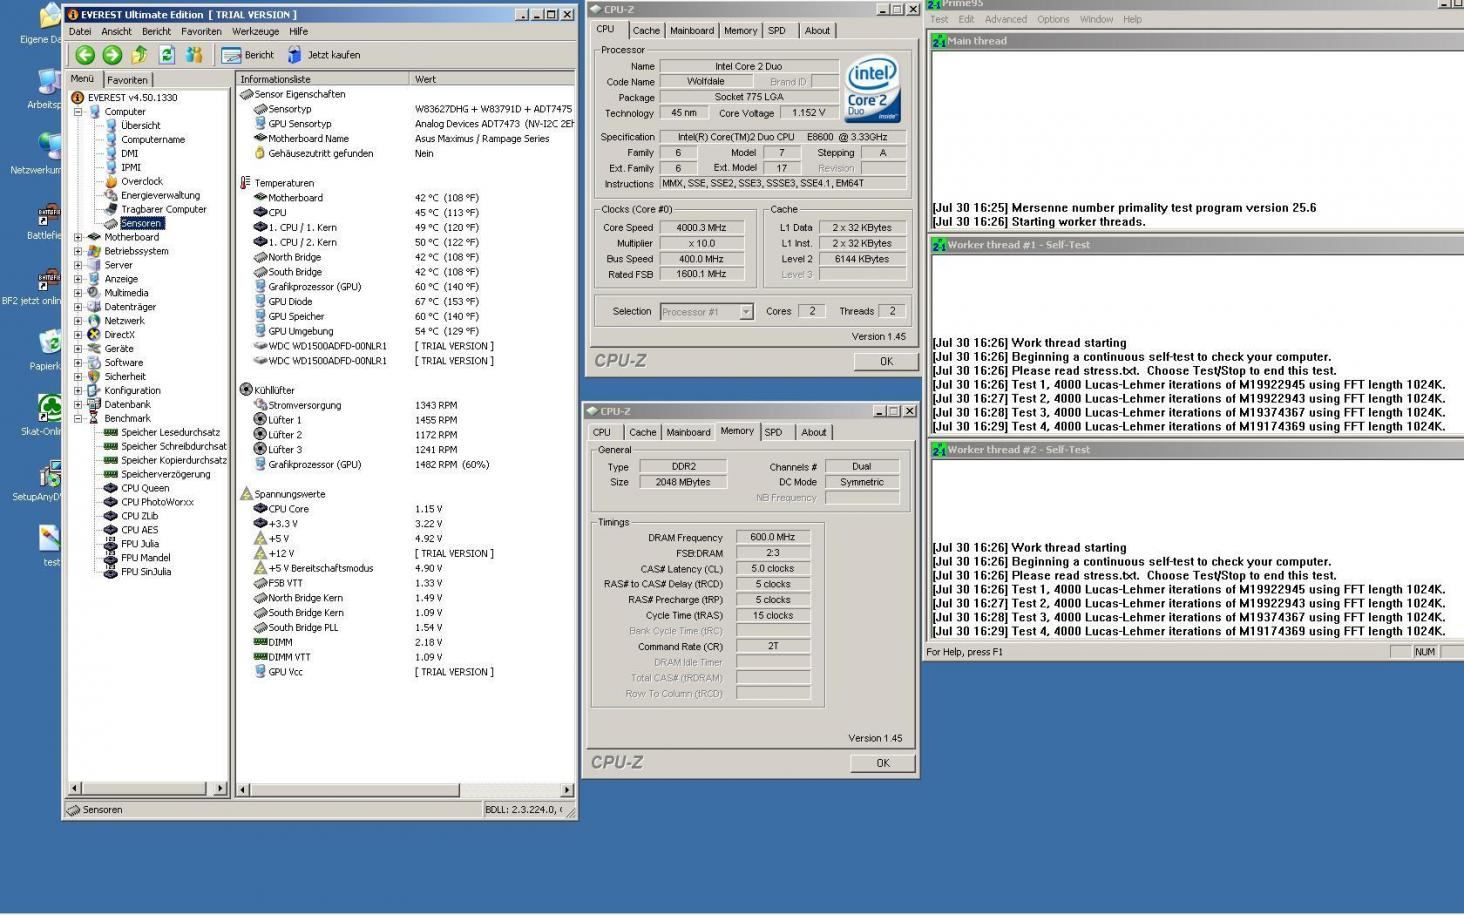This screenshot has height=915, width=1464.
Task: Open the Datei menu in EVEREST
Action: [80, 32]
